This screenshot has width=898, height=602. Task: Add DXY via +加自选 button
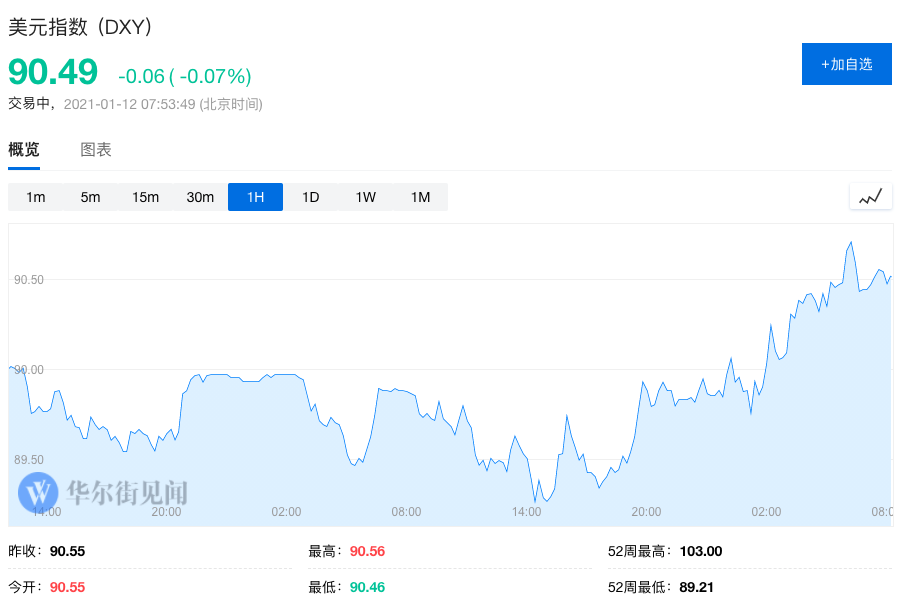tap(846, 64)
